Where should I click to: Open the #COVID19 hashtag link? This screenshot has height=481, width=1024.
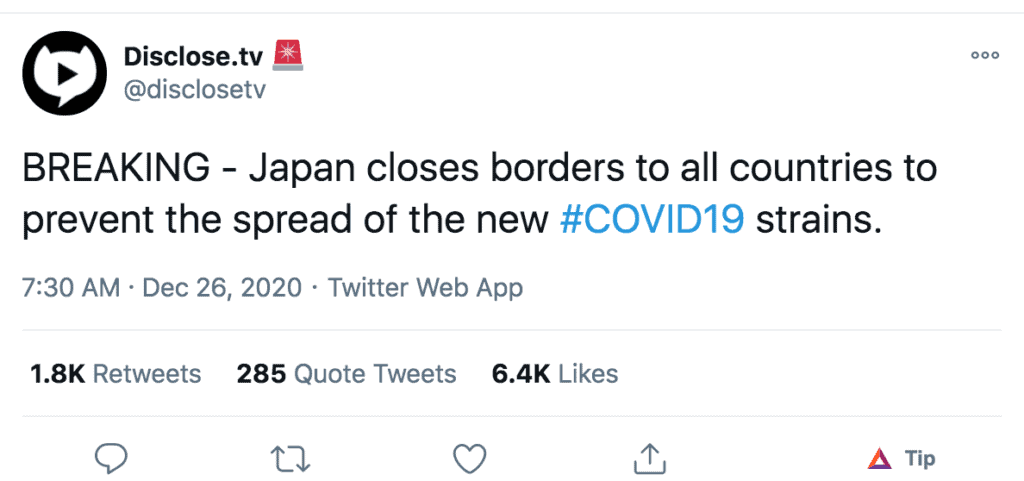point(652,219)
